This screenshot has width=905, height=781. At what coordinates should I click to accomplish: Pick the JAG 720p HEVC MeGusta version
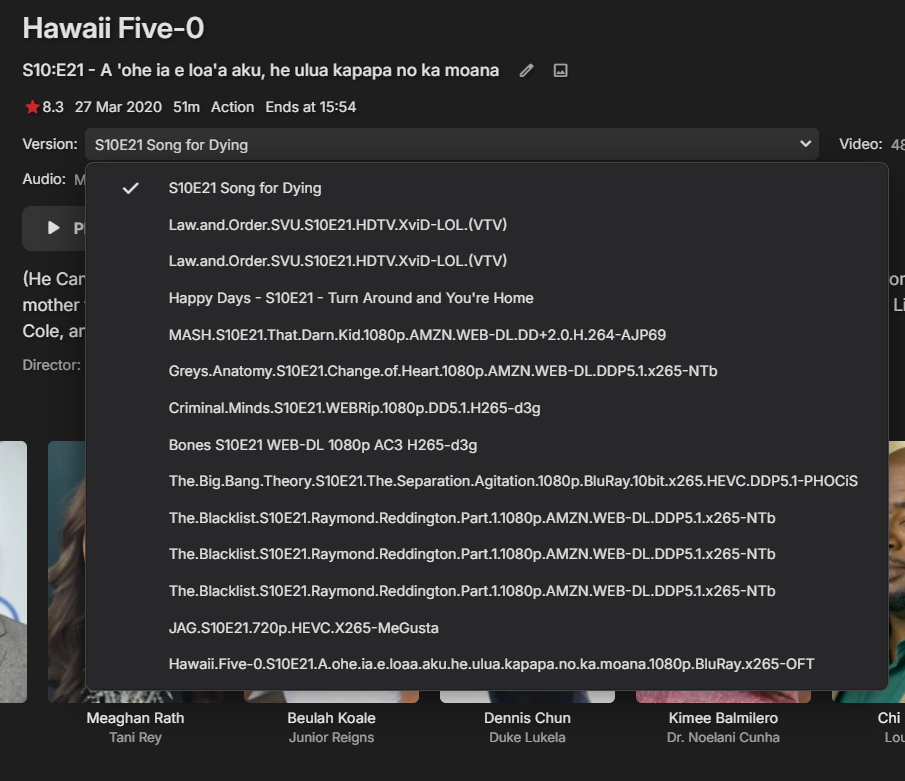point(303,628)
